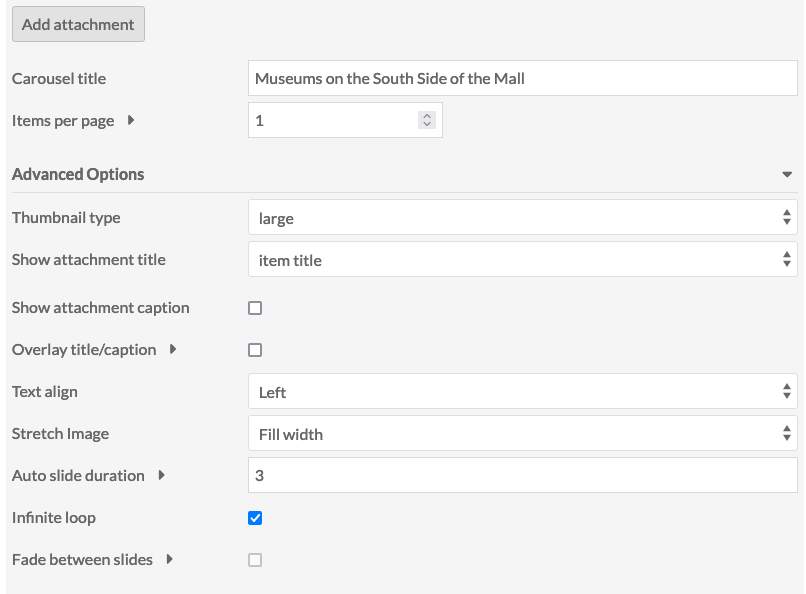Expand the Items per page help arrow
Viewport: 806px width, 594px height.
[x=131, y=120]
